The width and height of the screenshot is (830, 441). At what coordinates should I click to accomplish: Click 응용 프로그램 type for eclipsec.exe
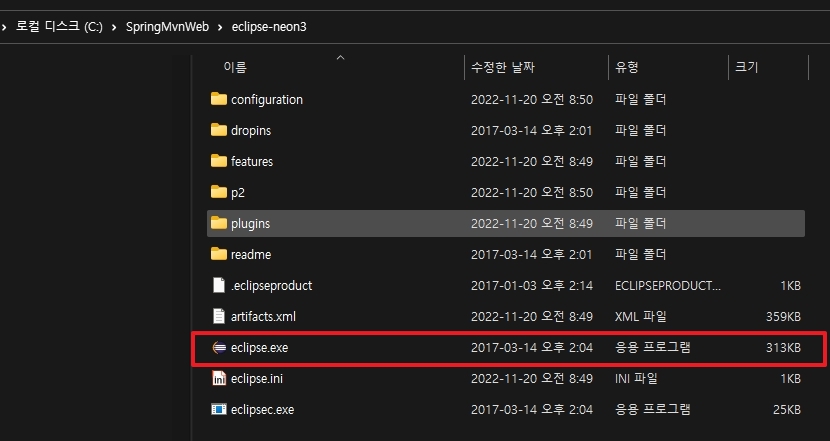point(652,410)
